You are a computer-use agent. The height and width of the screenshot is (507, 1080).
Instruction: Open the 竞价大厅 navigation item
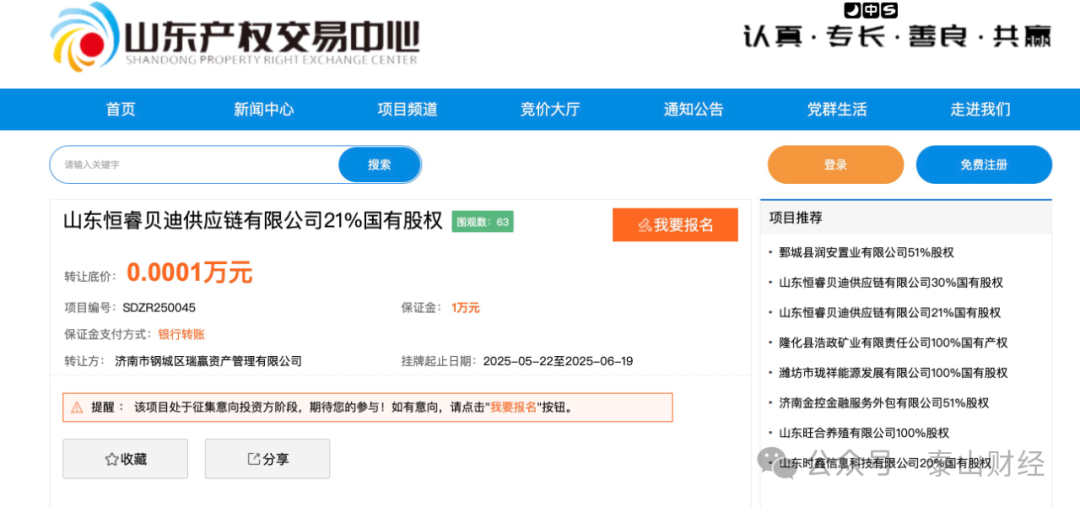550,109
